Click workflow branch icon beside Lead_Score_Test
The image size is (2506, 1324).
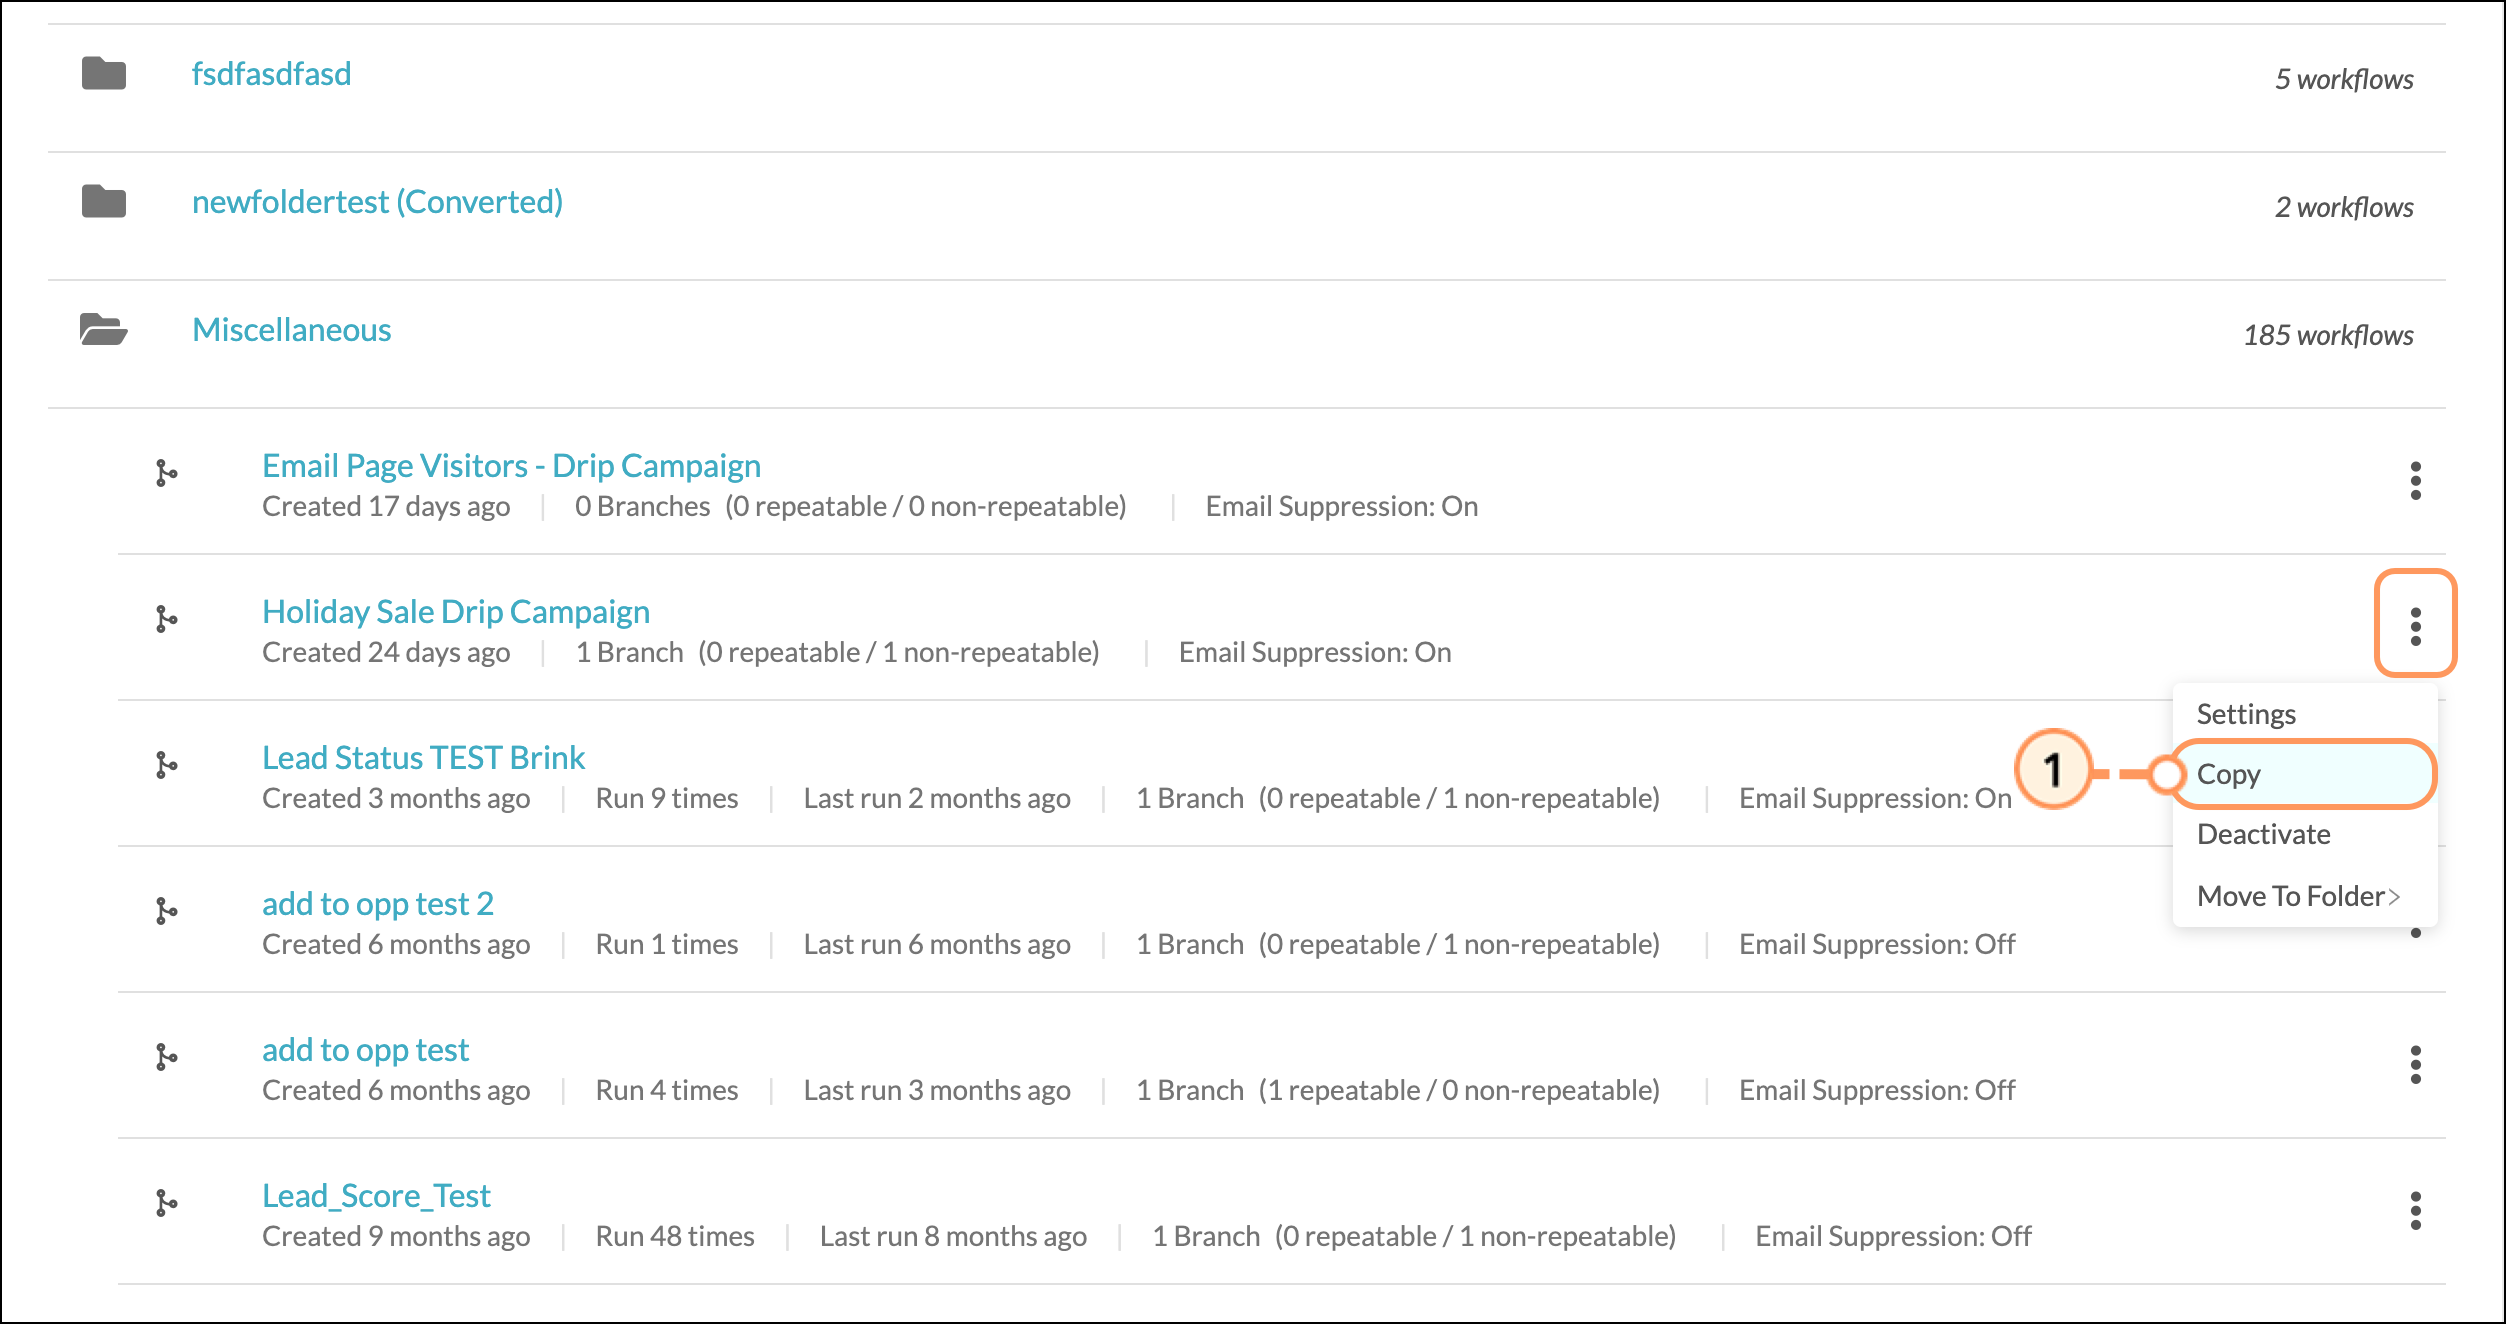166,1203
